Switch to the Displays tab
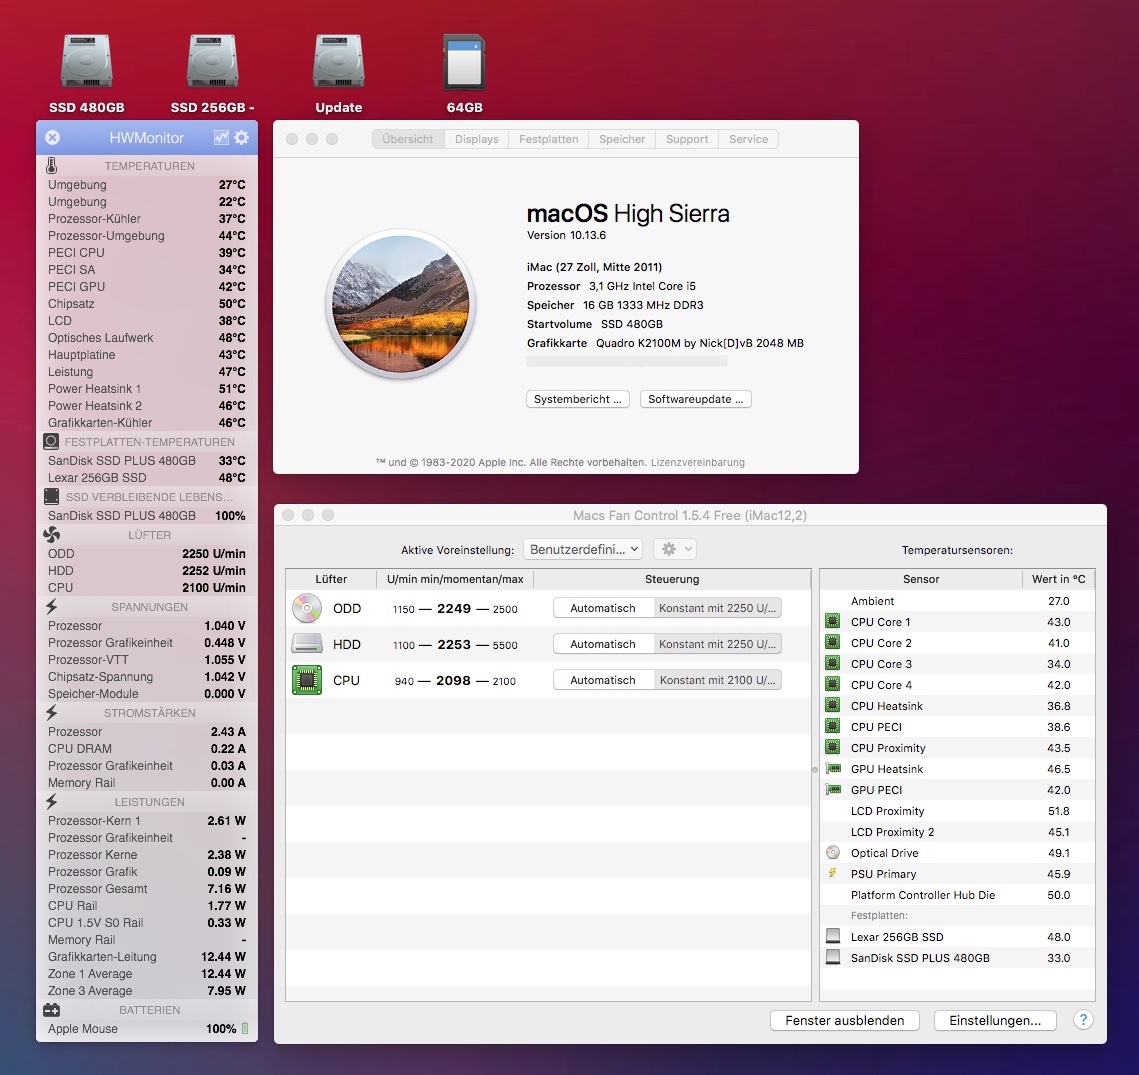 point(477,139)
